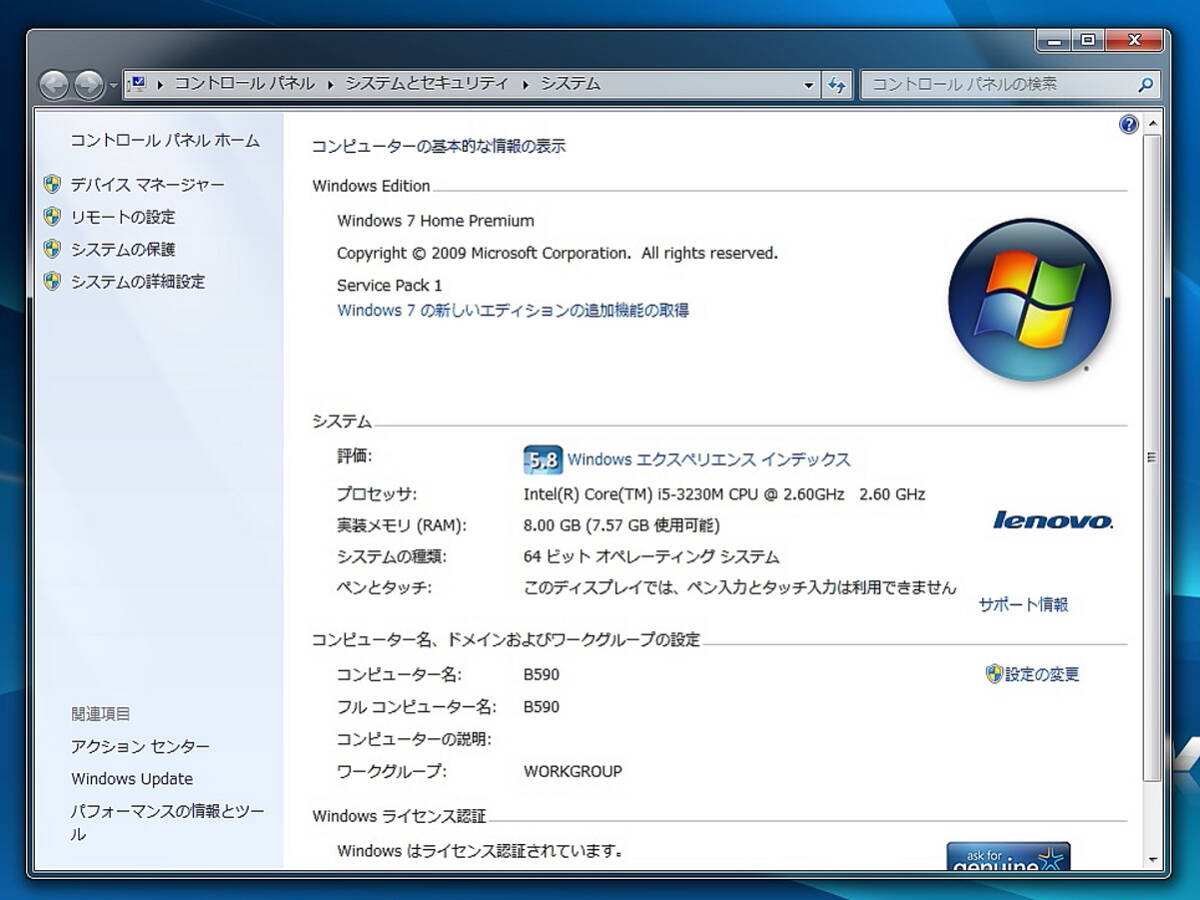The image size is (1200, 900).
Task: Click the text Windows はライセンス認証されています。
Action: point(481,852)
